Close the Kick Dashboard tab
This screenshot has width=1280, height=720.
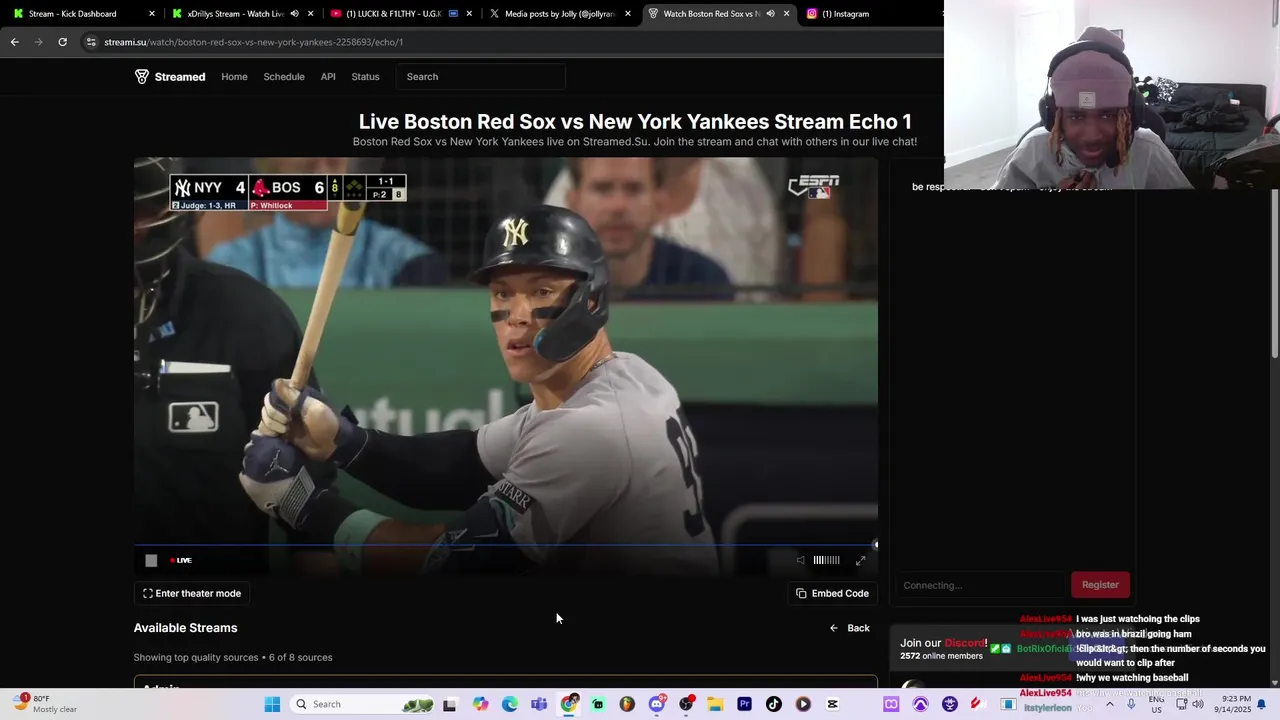pos(152,14)
